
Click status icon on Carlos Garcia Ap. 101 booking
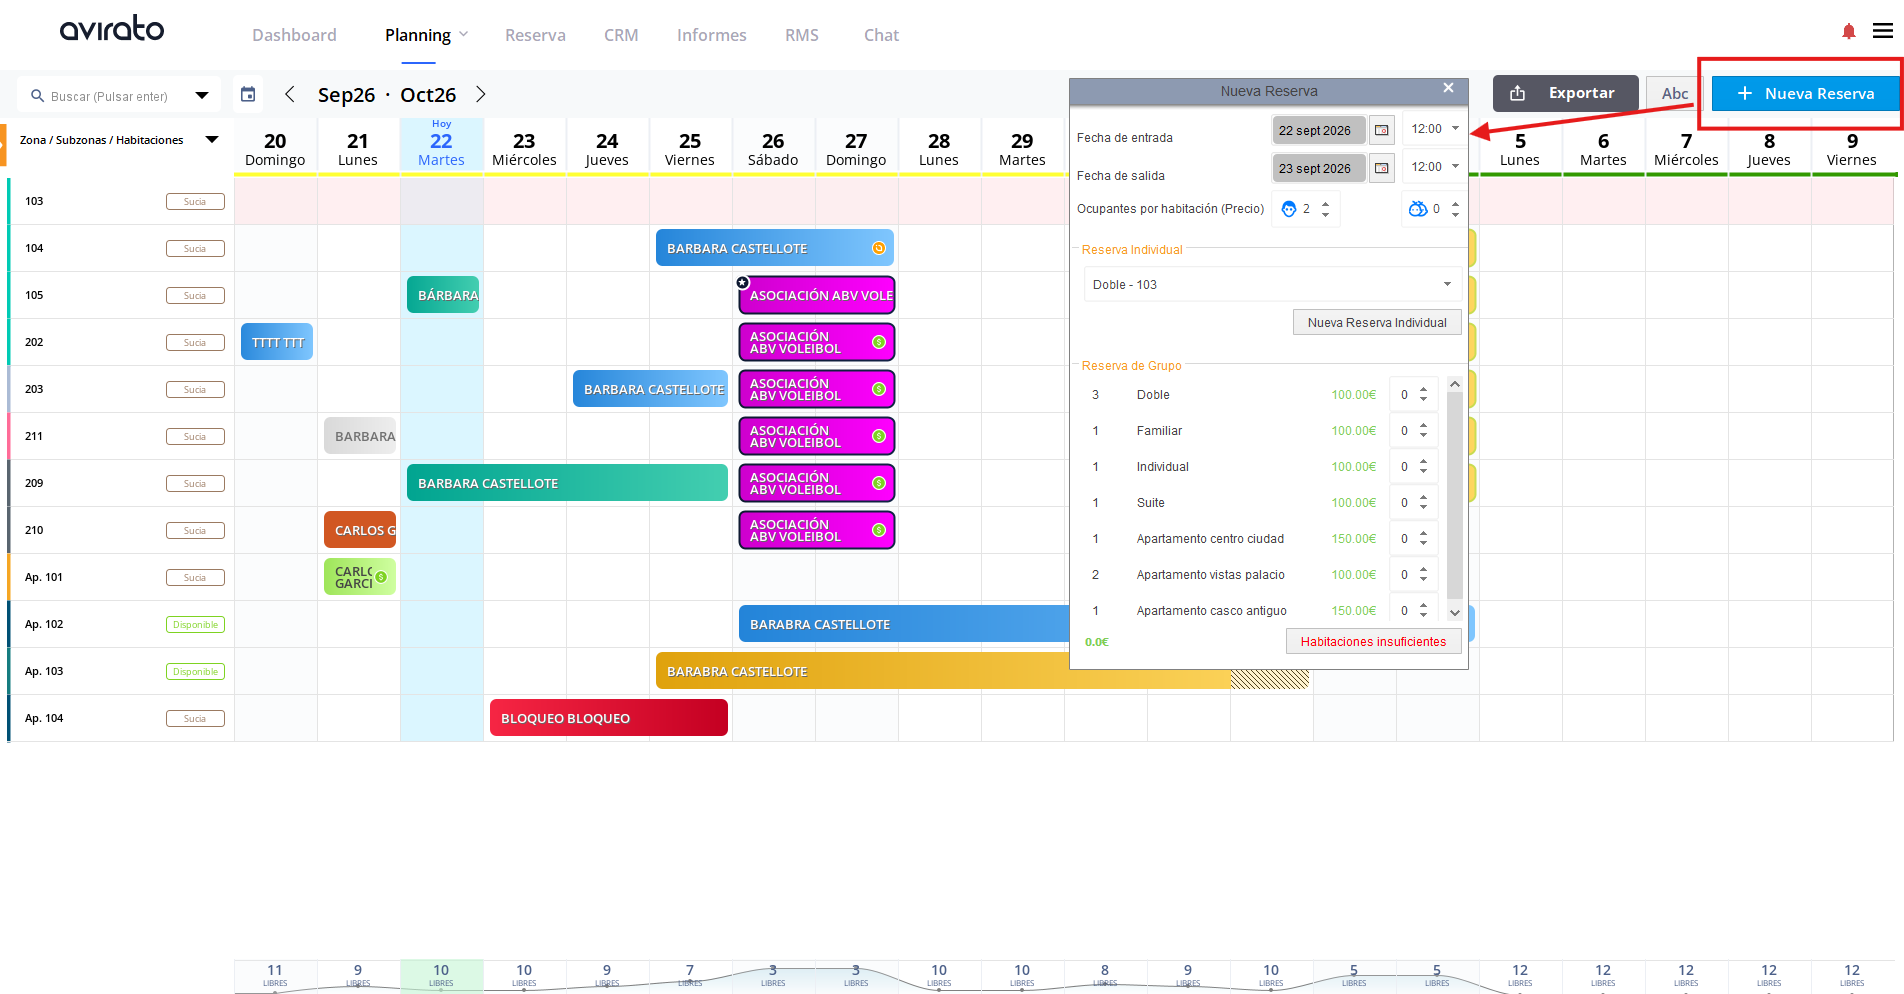(x=381, y=577)
